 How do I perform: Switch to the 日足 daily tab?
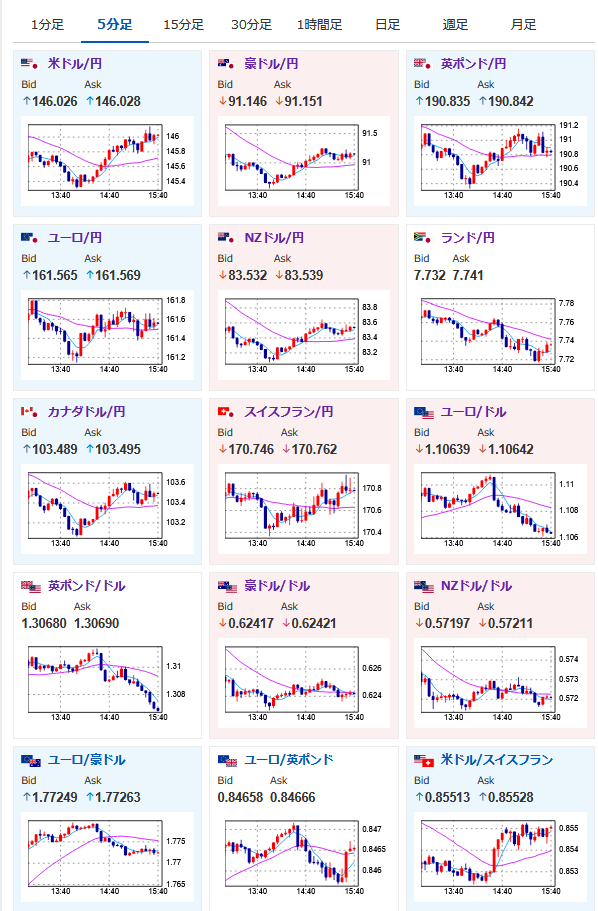(387, 25)
